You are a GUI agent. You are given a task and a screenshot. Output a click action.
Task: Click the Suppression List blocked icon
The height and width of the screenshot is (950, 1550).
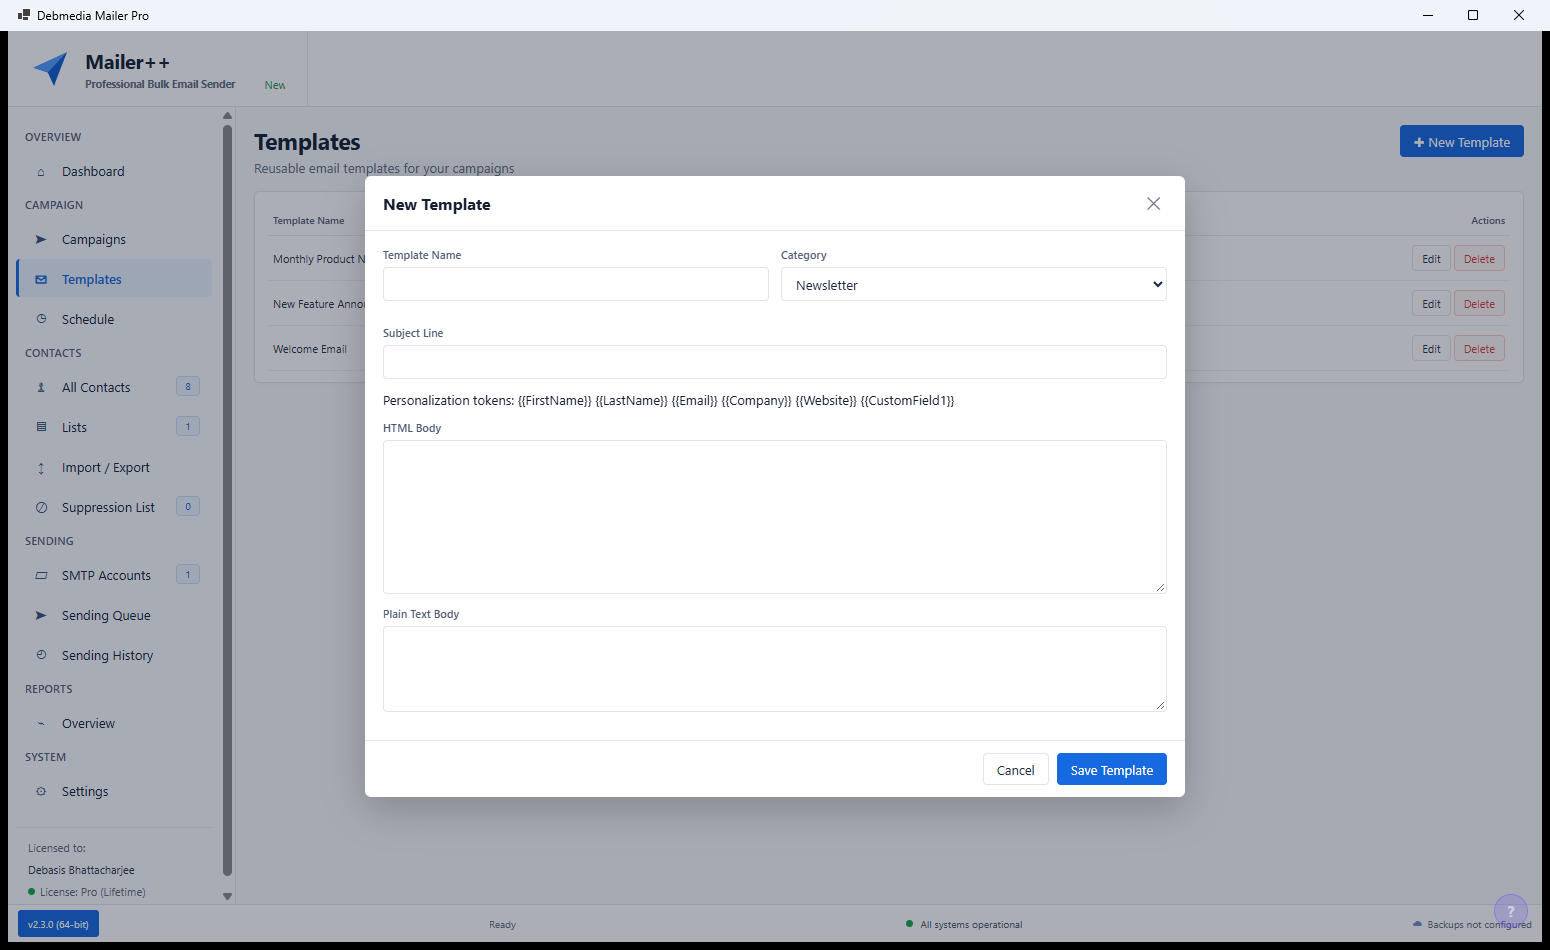tap(41, 508)
